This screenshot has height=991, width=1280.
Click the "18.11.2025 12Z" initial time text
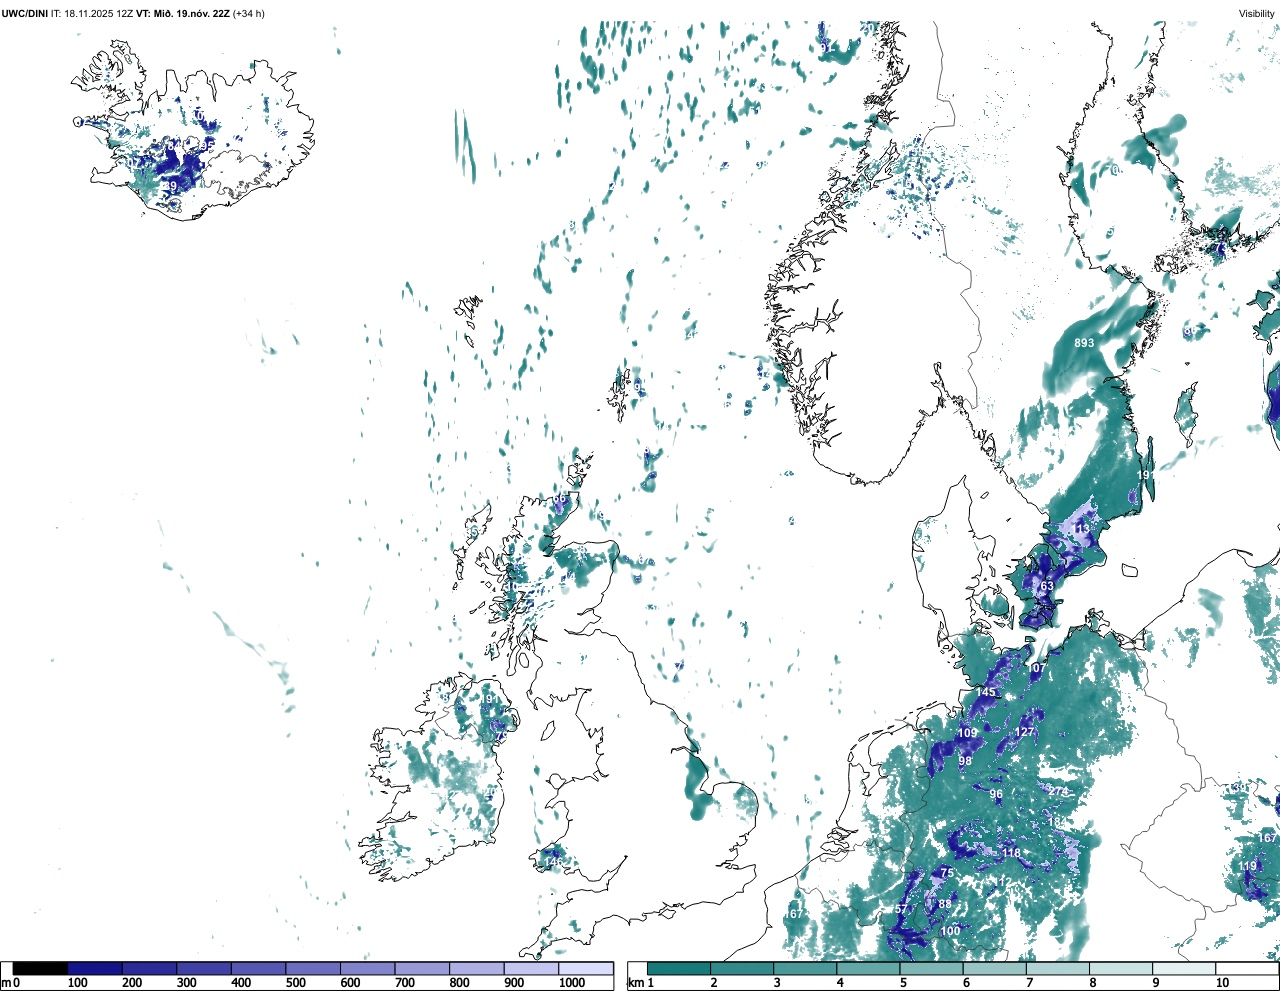point(99,13)
